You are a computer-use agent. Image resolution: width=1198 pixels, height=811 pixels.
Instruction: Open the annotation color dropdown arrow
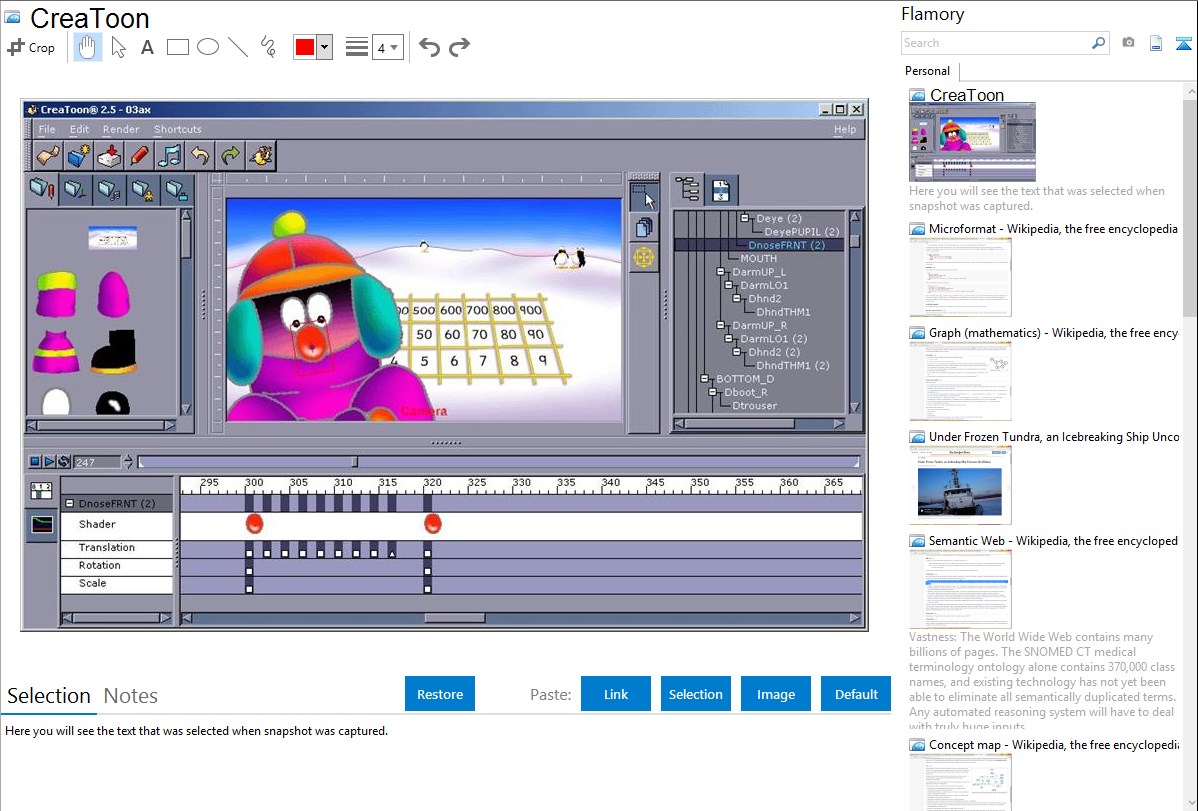(325, 47)
